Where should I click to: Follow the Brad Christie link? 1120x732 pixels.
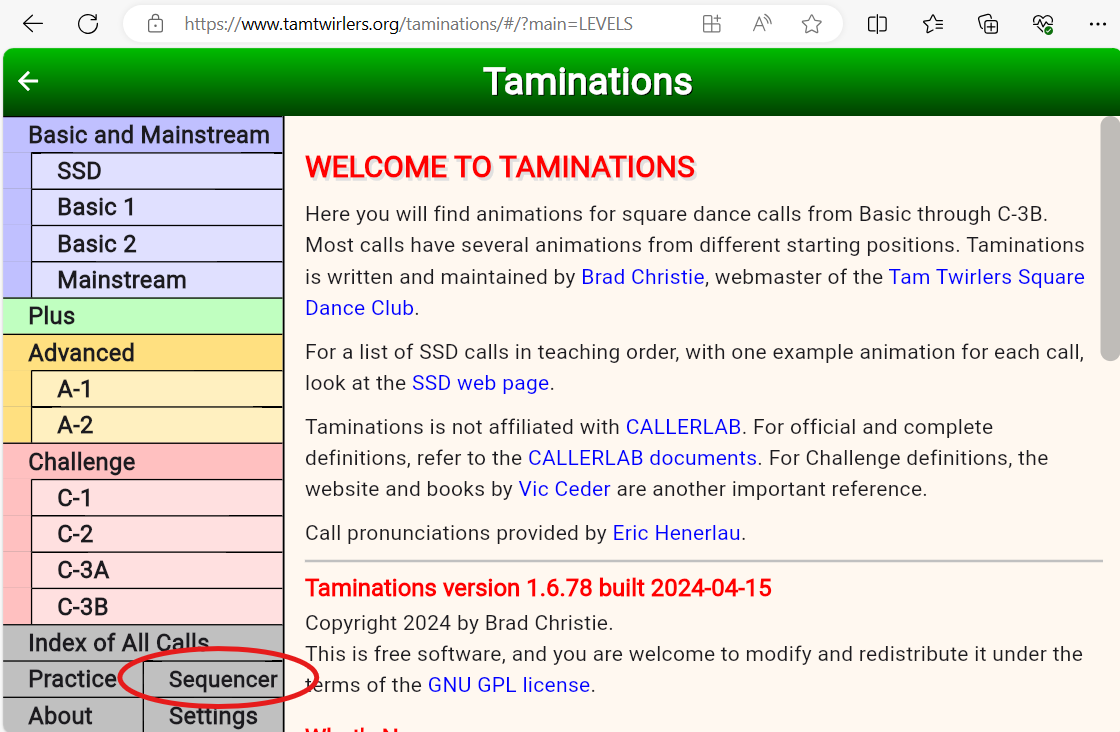(643, 276)
